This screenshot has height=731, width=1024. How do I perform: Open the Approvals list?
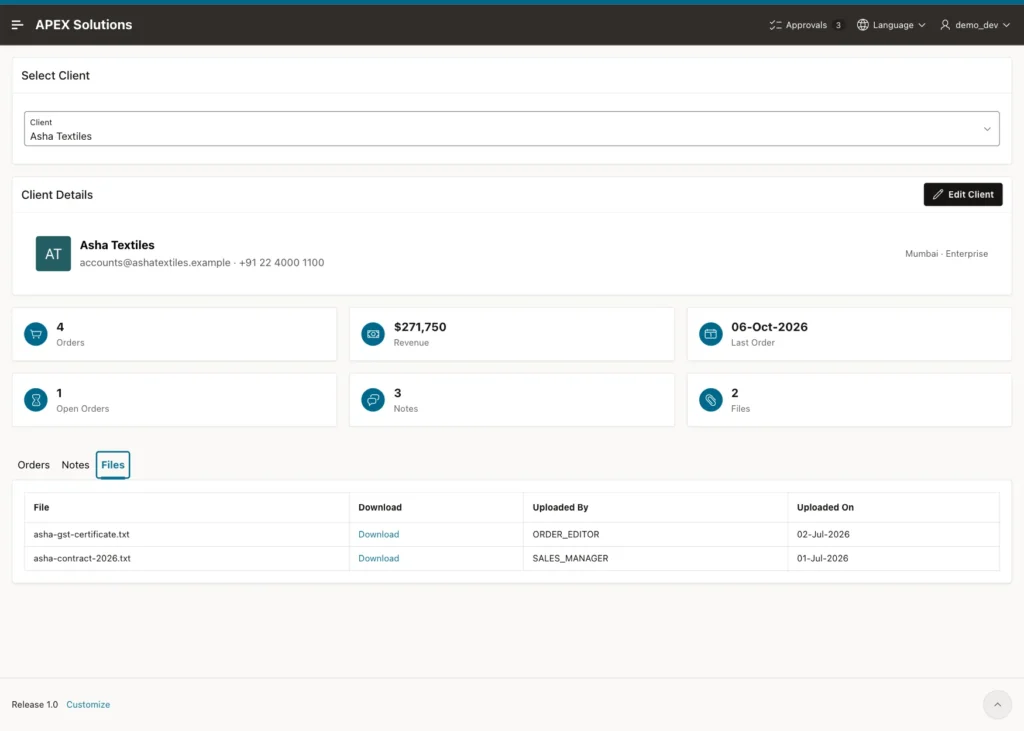[x=806, y=25]
